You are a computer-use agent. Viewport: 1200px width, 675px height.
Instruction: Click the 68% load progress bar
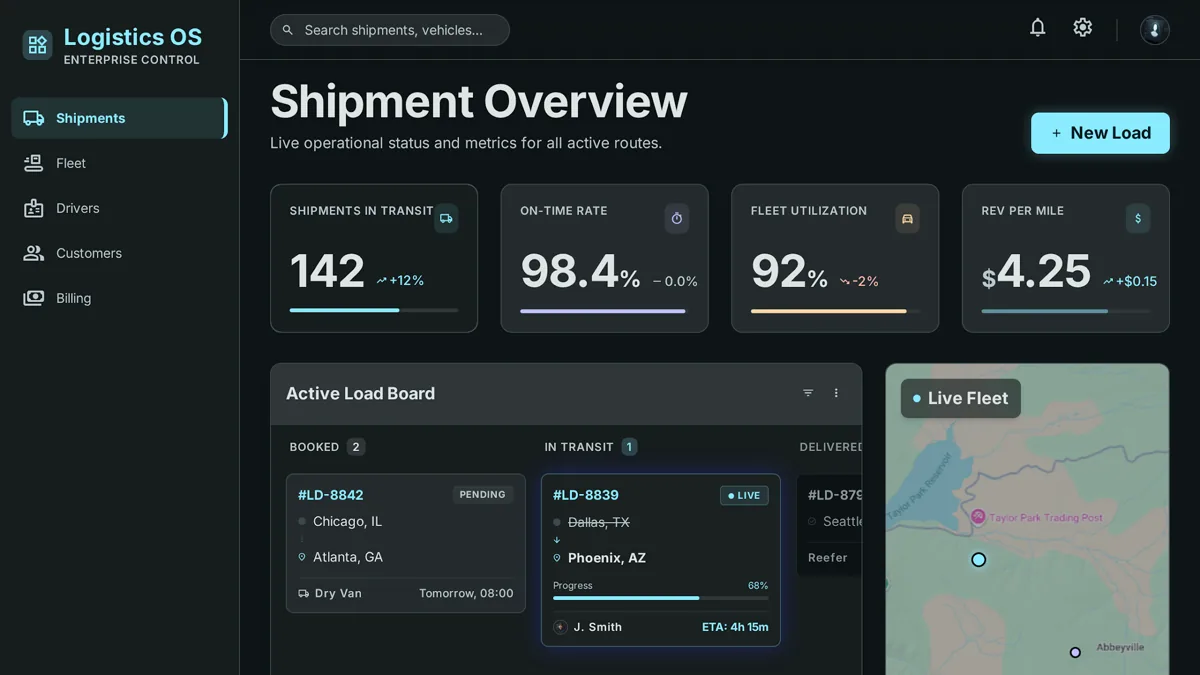[661, 598]
